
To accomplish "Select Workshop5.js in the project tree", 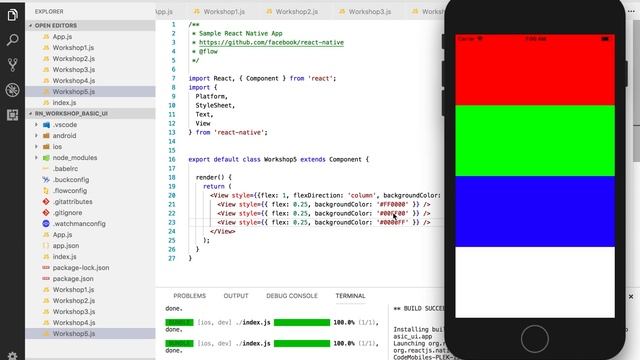I will (x=90, y=334).
